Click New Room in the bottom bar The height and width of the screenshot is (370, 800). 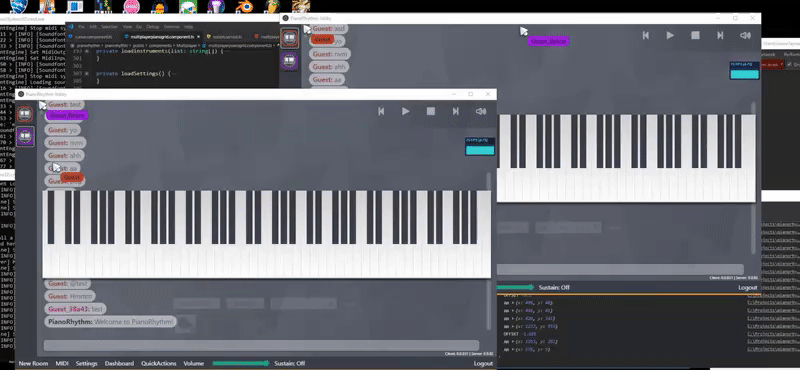(33, 363)
